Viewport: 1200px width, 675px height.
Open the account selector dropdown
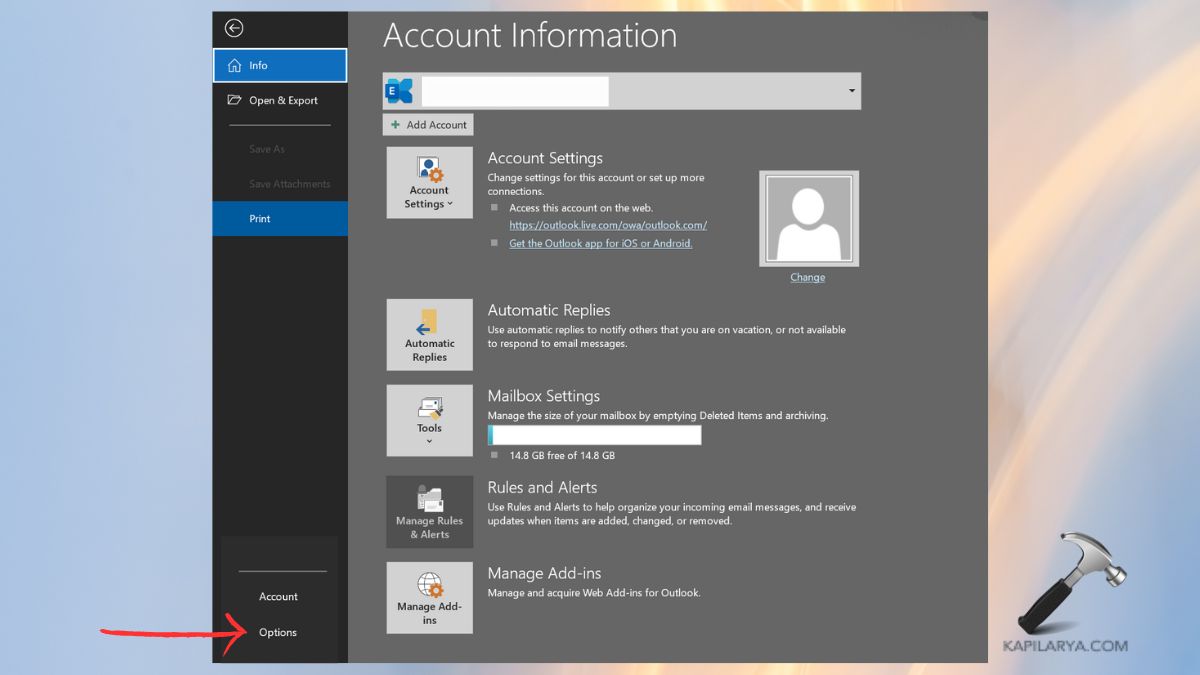point(850,91)
